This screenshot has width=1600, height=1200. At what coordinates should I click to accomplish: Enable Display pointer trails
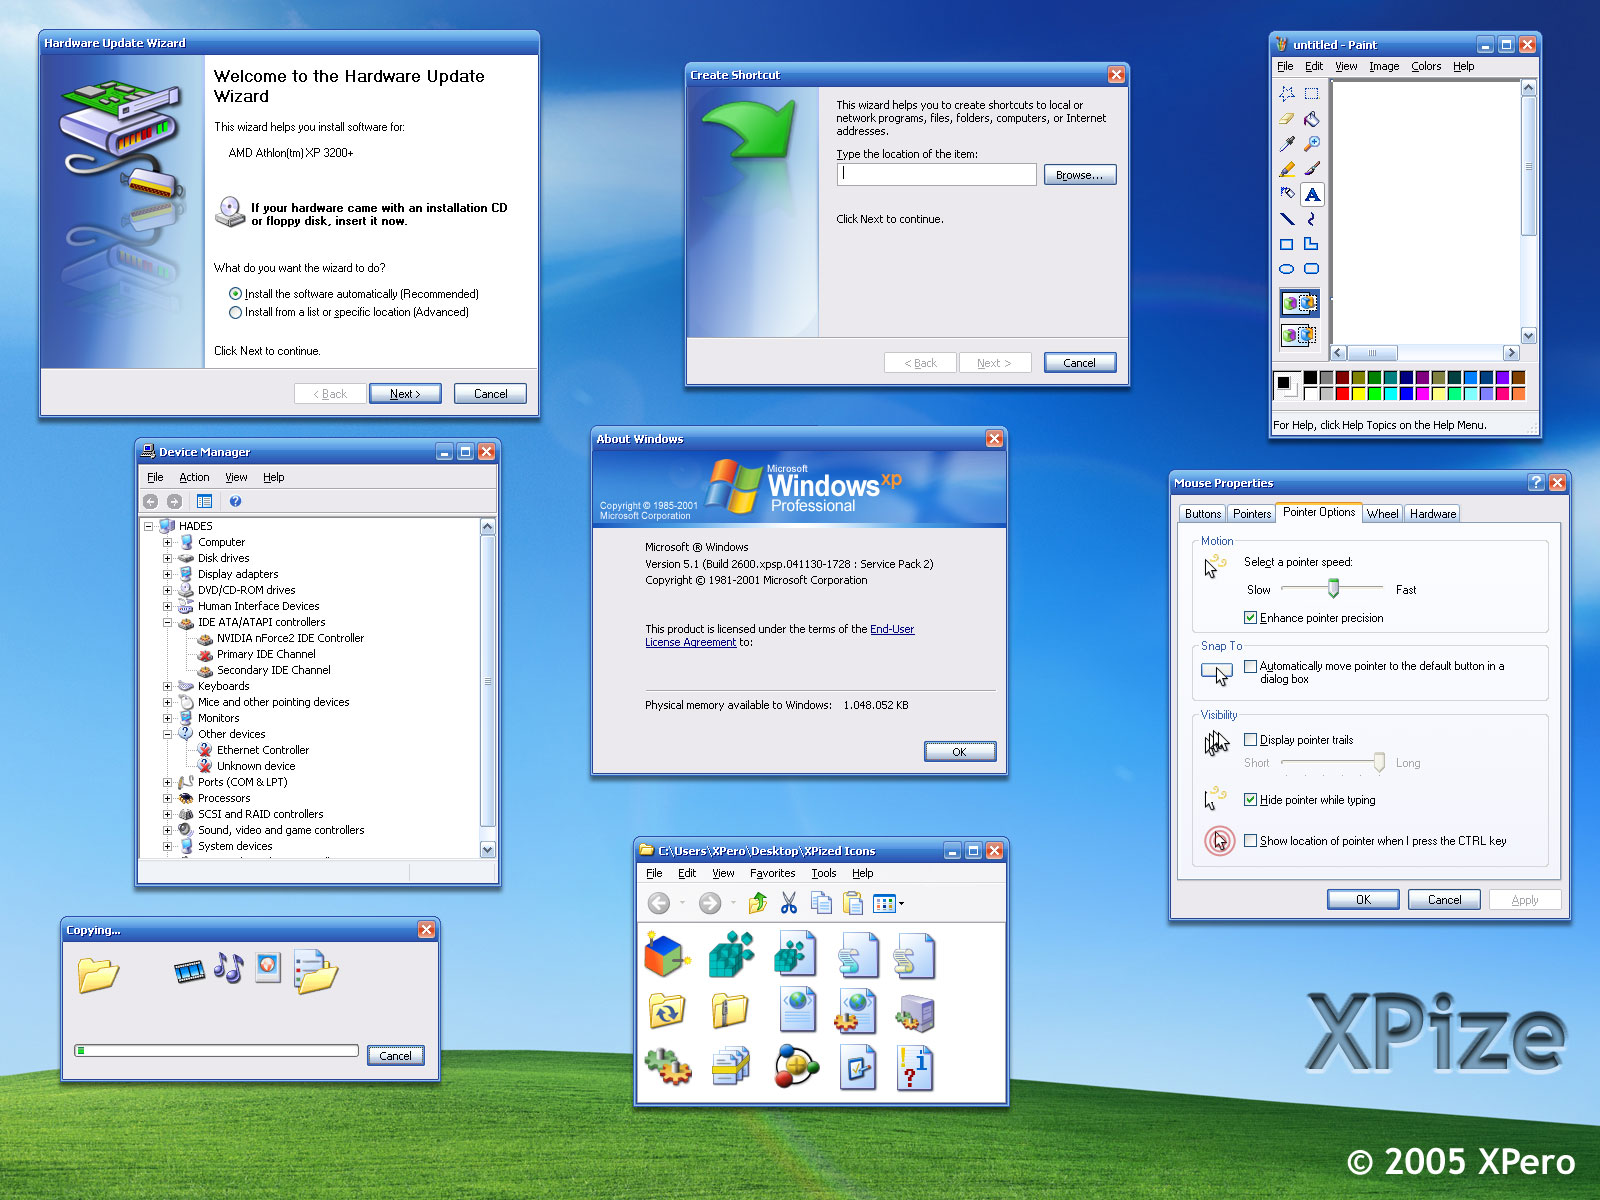click(x=1251, y=740)
